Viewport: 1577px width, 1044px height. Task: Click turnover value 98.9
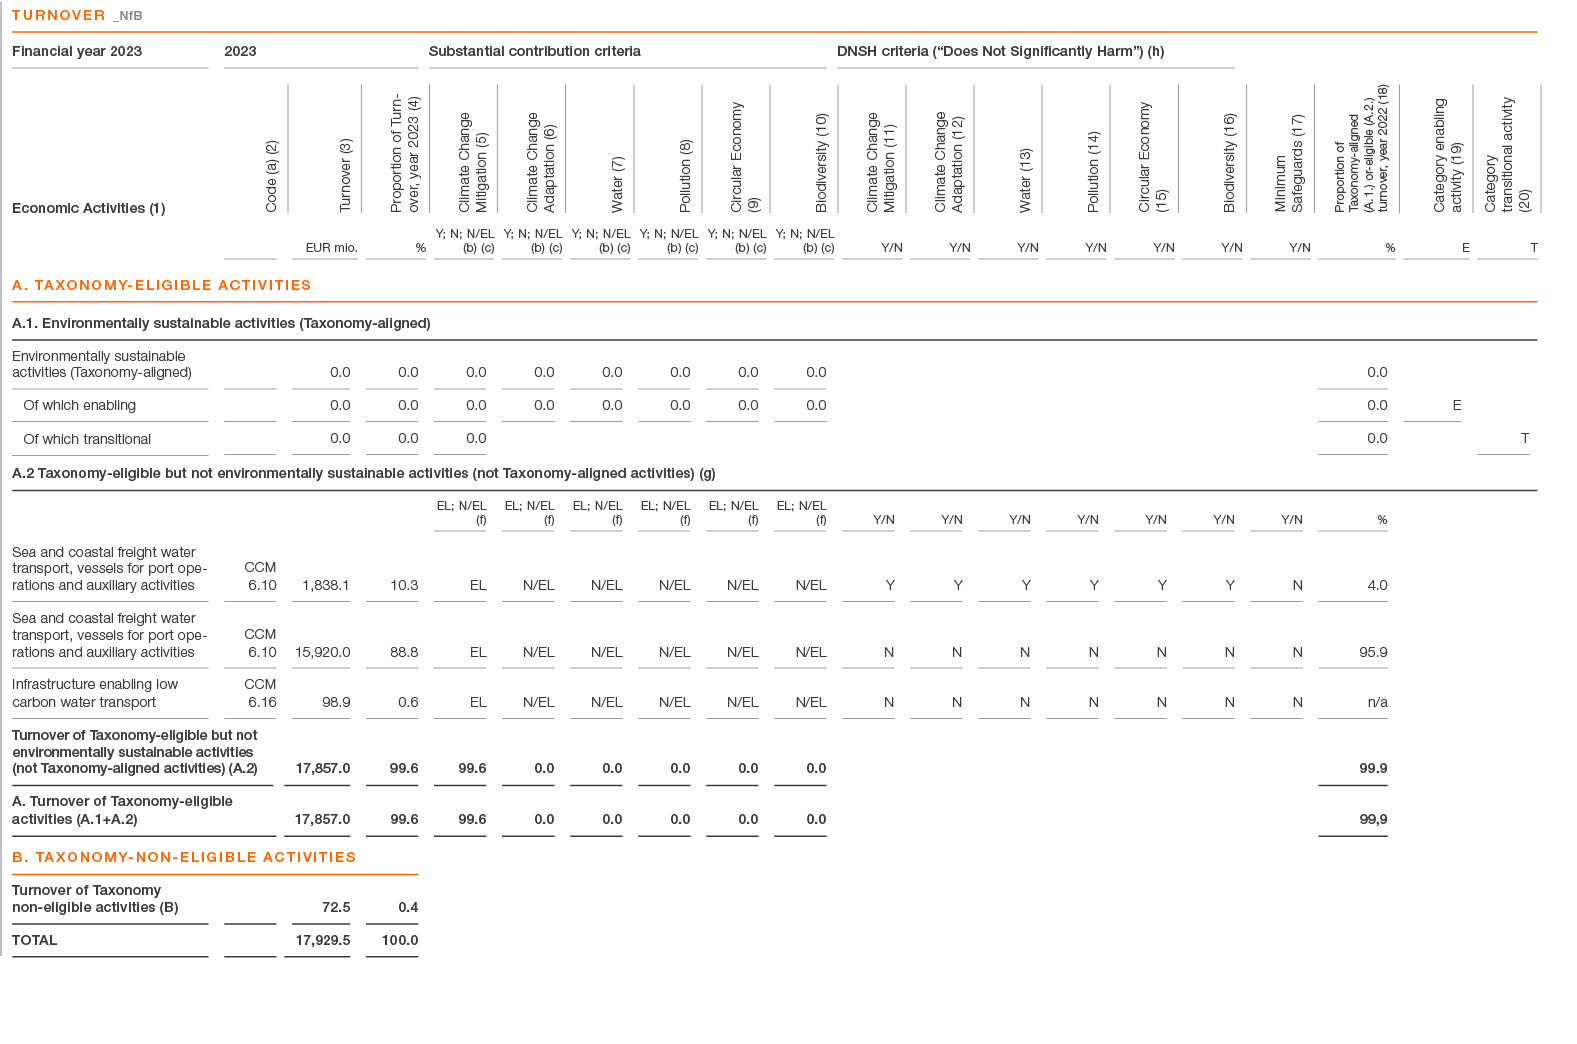pos(336,702)
